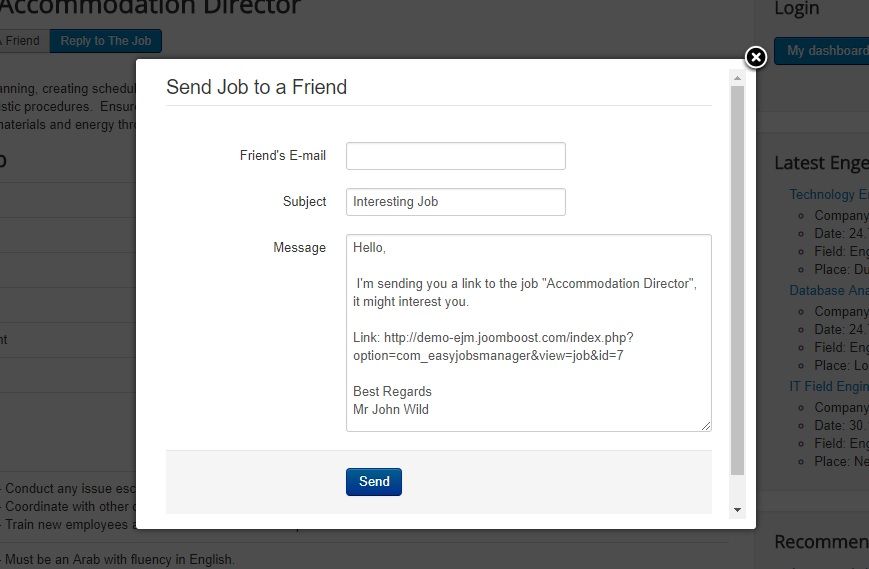Click the modal vertical scrollbar thumb

coord(737,280)
